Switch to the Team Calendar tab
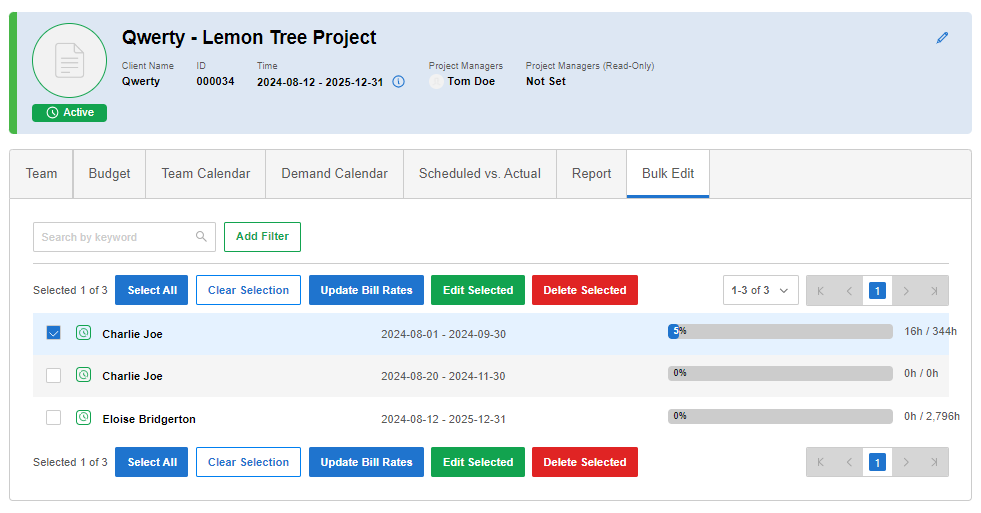 pyautogui.click(x=206, y=174)
